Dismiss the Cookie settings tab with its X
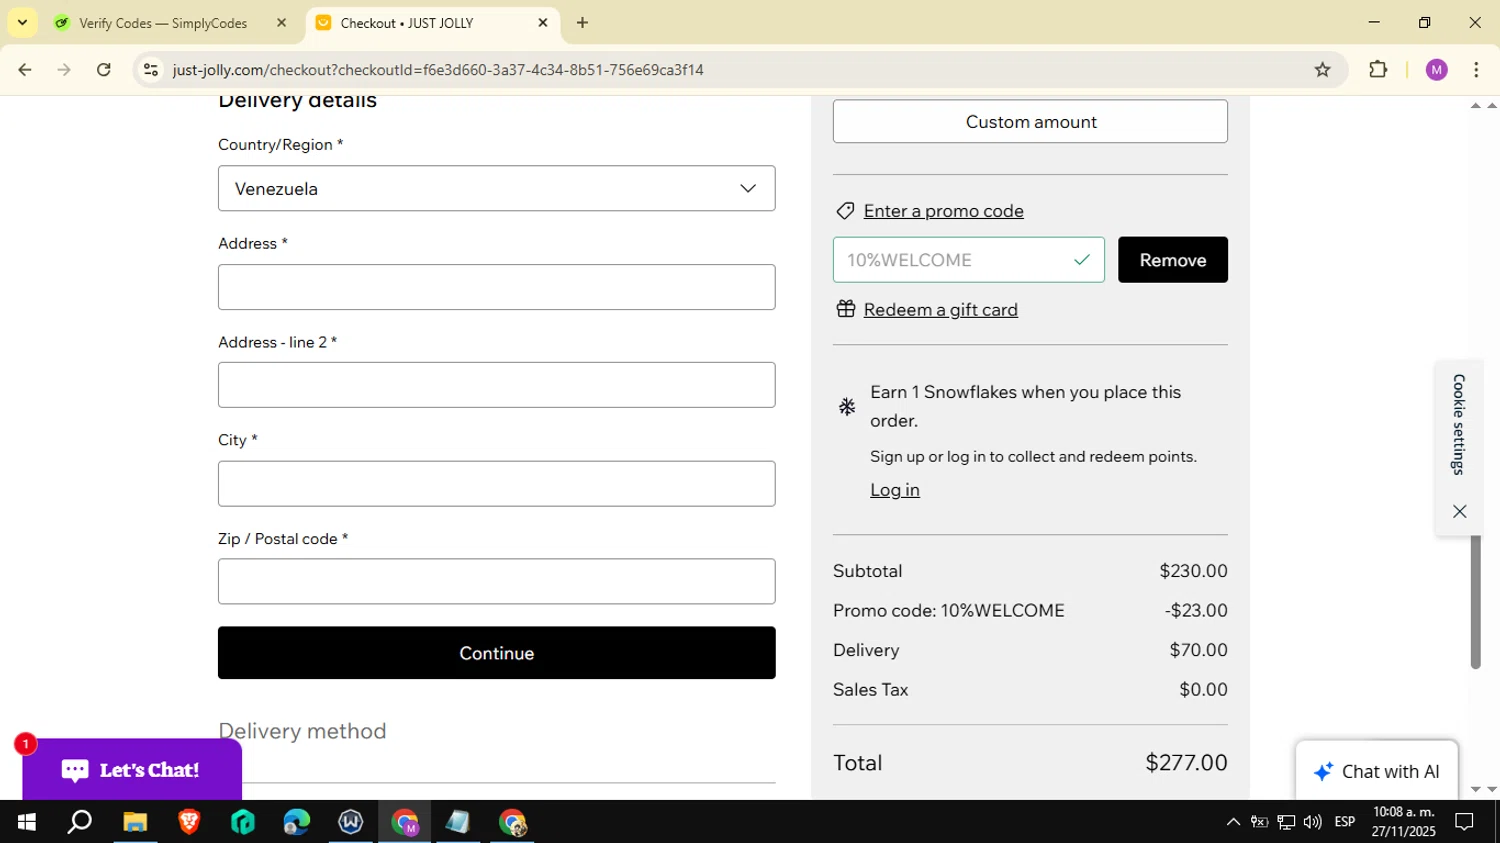This screenshot has width=1500, height=843. (1459, 511)
